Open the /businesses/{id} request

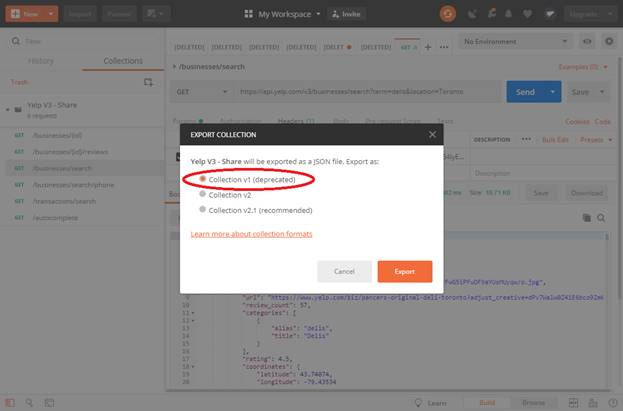(x=82, y=135)
